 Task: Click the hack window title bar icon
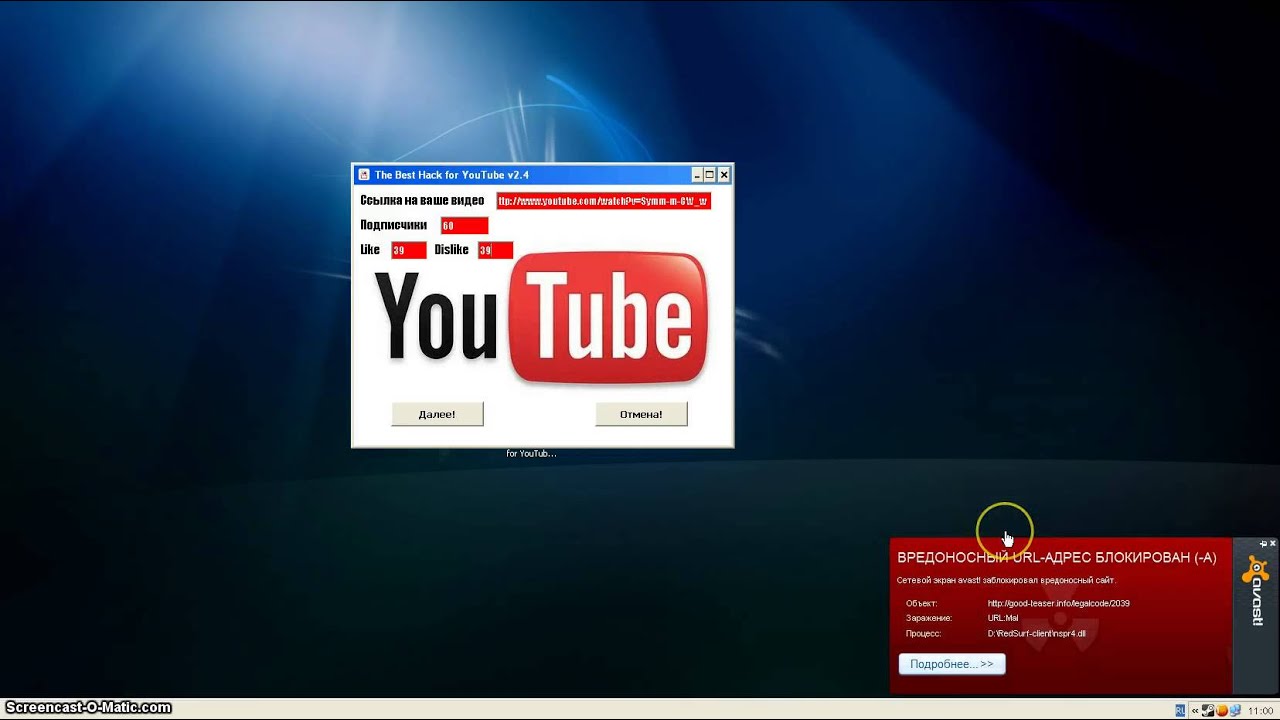click(364, 175)
